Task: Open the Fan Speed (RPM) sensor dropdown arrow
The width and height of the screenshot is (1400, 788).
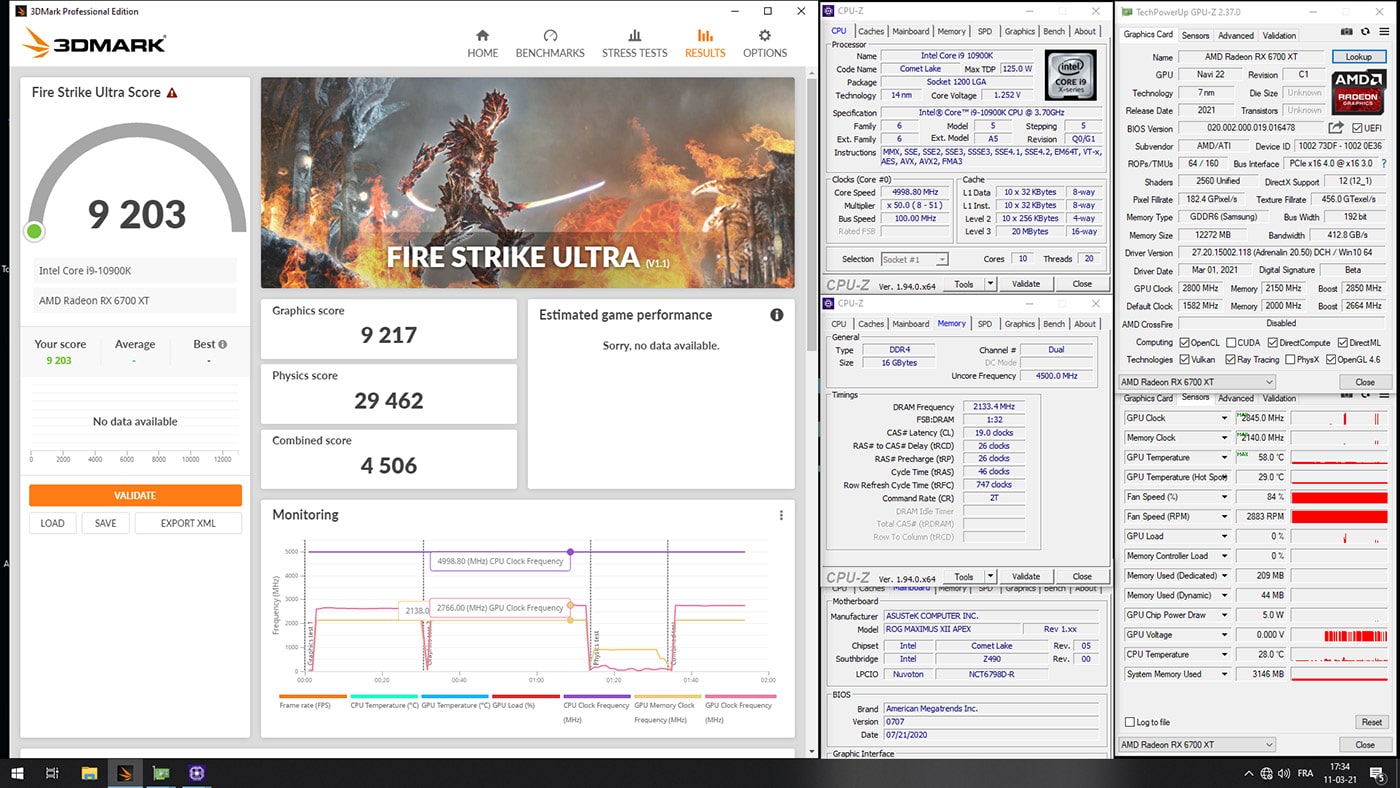Action: coord(1224,517)
